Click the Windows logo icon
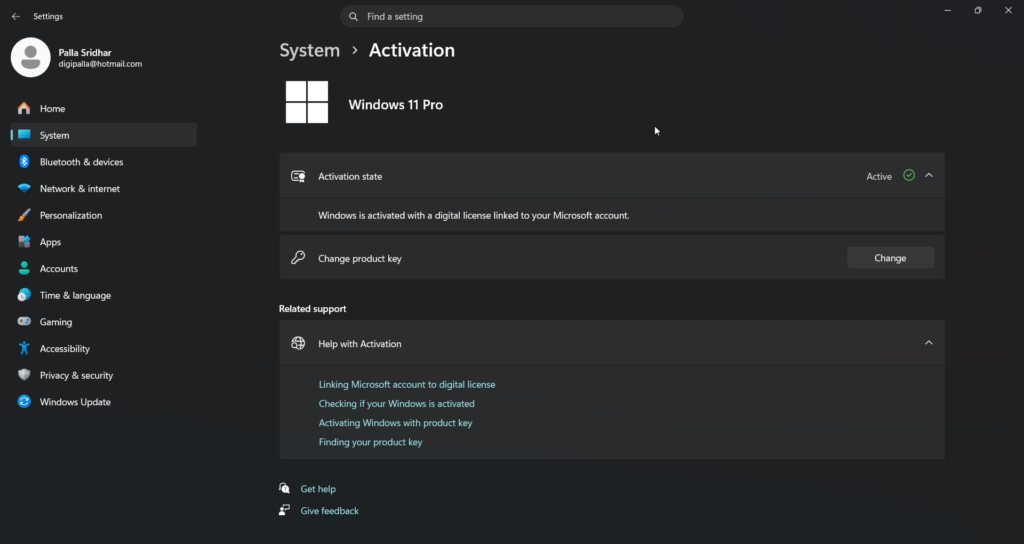Image resolution: width=1024 pixels, height=544 pixels. pyautogui.click(x=307, y=102)
